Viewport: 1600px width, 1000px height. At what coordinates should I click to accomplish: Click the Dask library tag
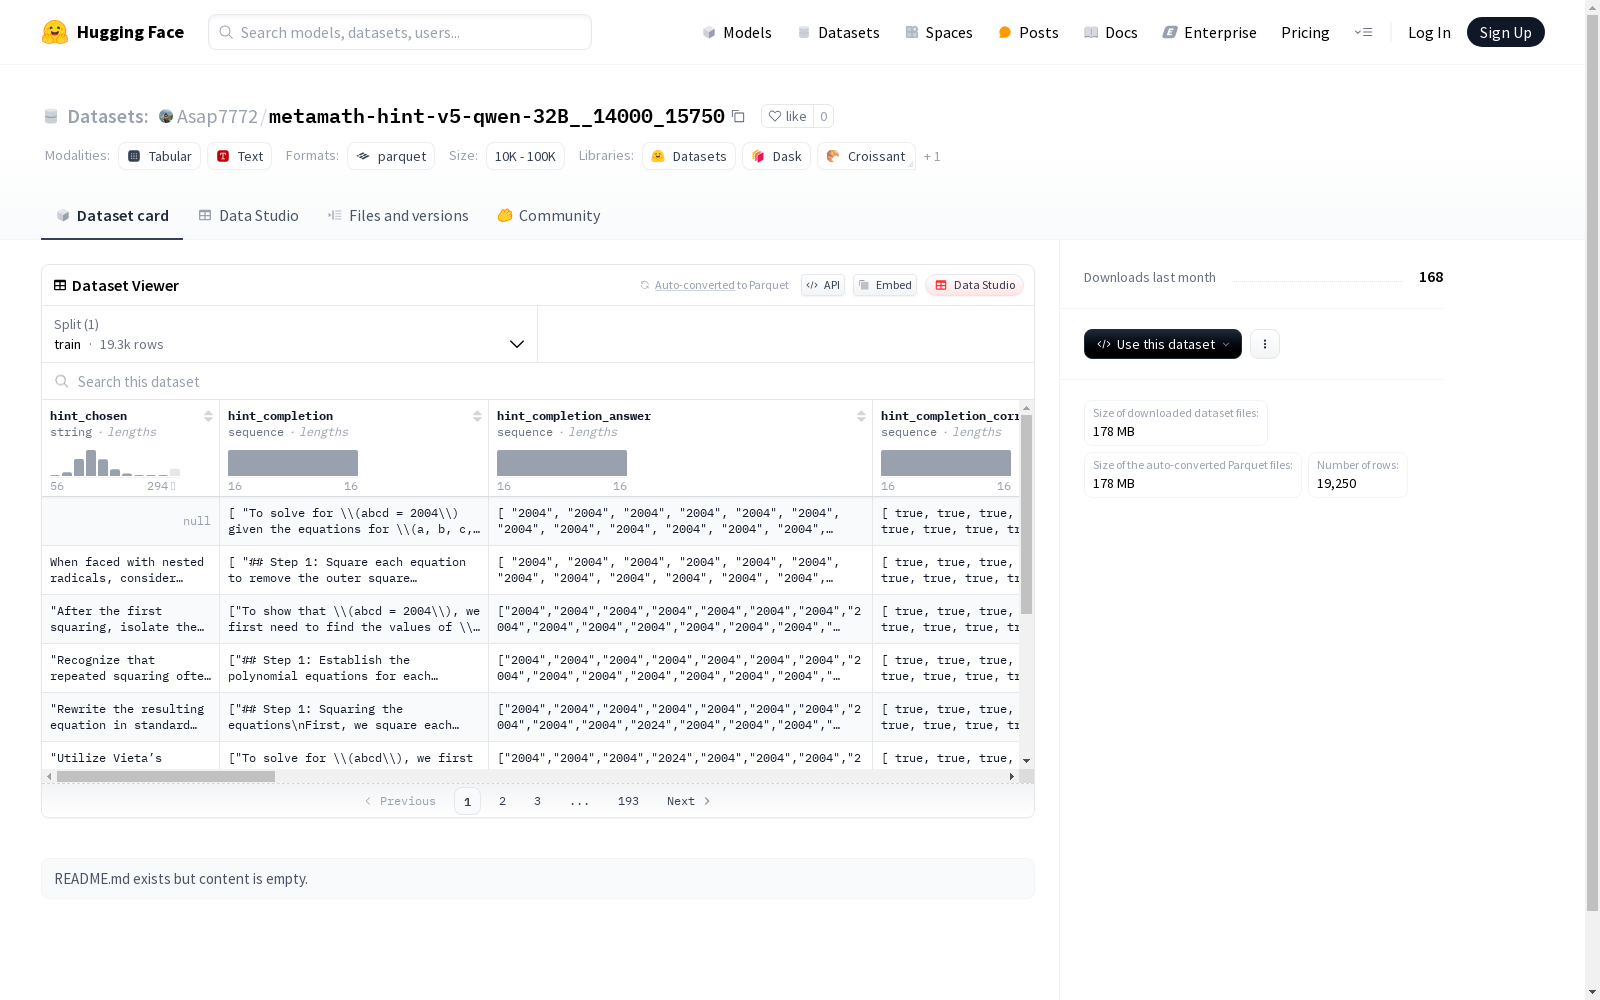click(776, 156)
